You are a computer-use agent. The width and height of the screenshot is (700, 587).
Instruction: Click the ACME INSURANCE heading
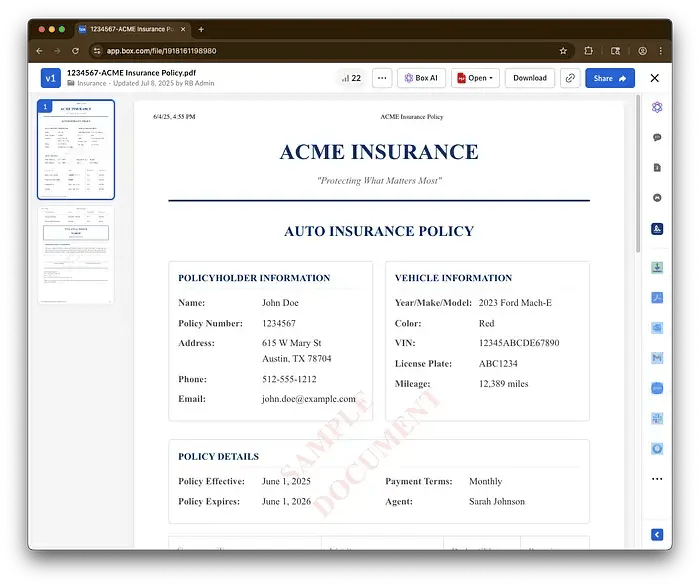click(379, 152)
